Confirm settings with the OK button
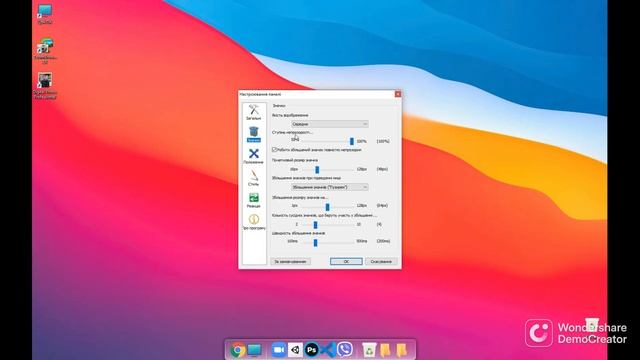The width and height of the screenshot is (640, 360). tap(346, 261)
